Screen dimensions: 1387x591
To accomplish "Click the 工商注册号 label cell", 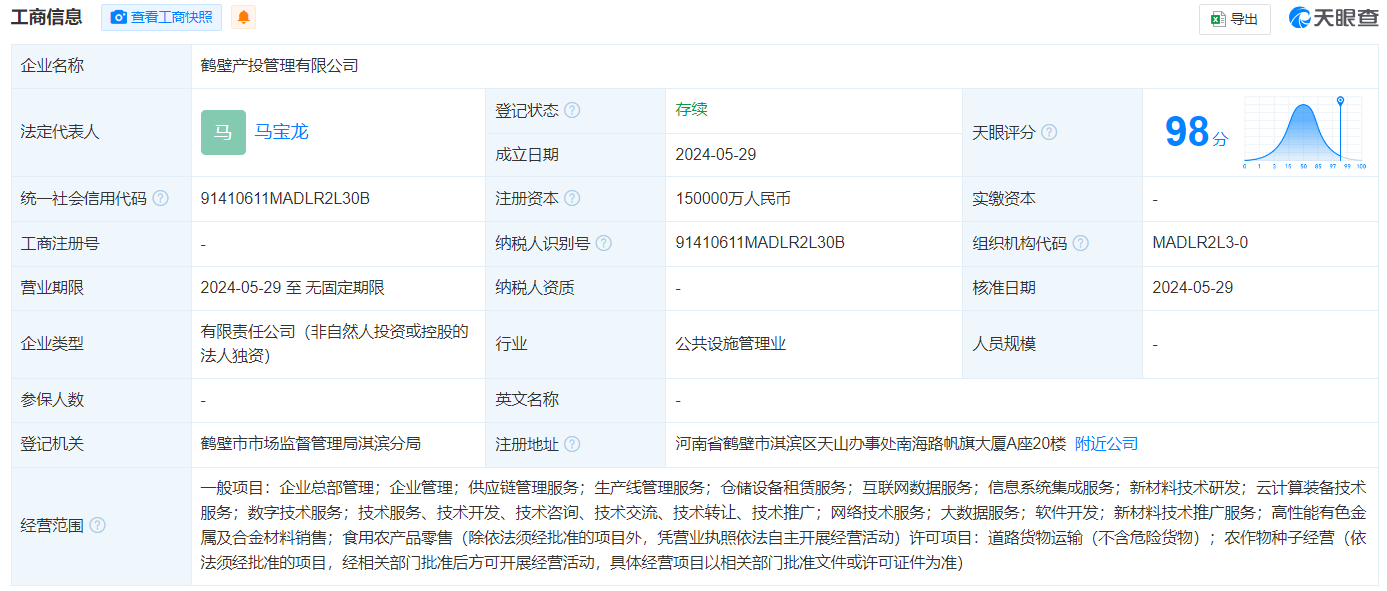I will point(101,243).
